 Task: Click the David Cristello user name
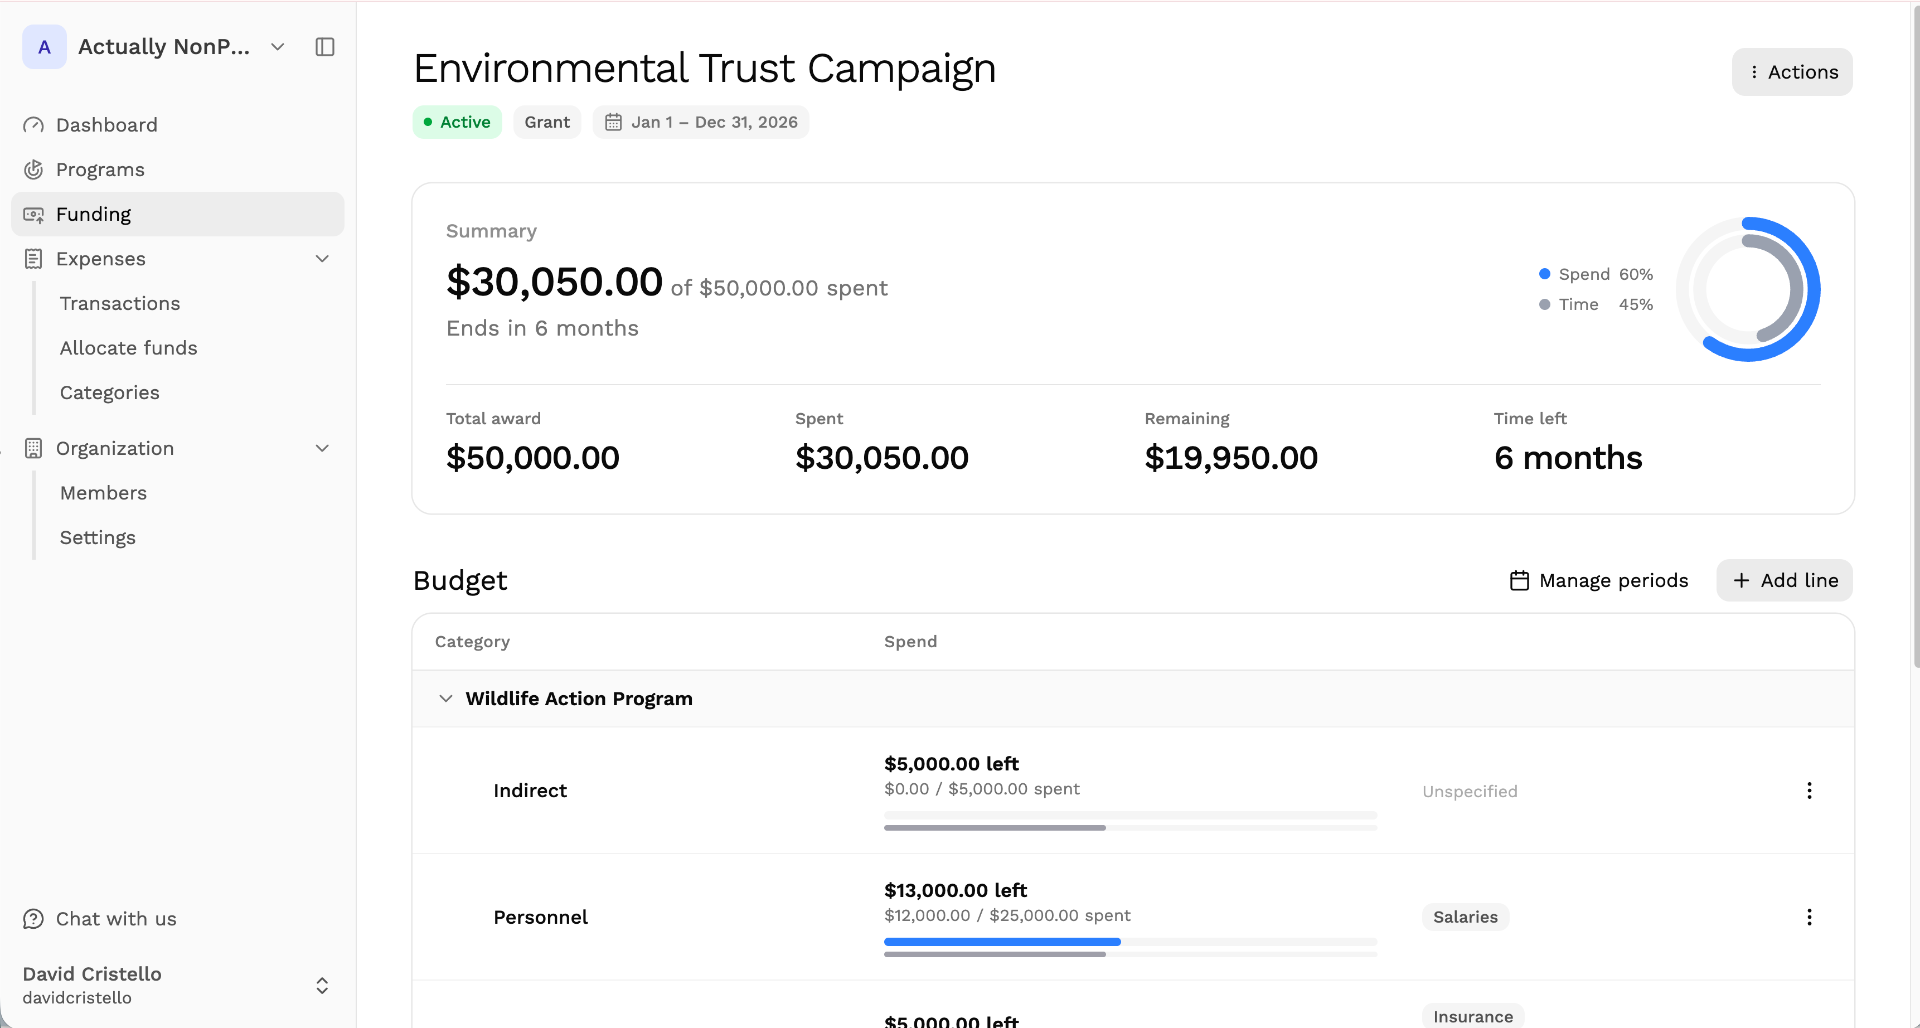(92, 974)
